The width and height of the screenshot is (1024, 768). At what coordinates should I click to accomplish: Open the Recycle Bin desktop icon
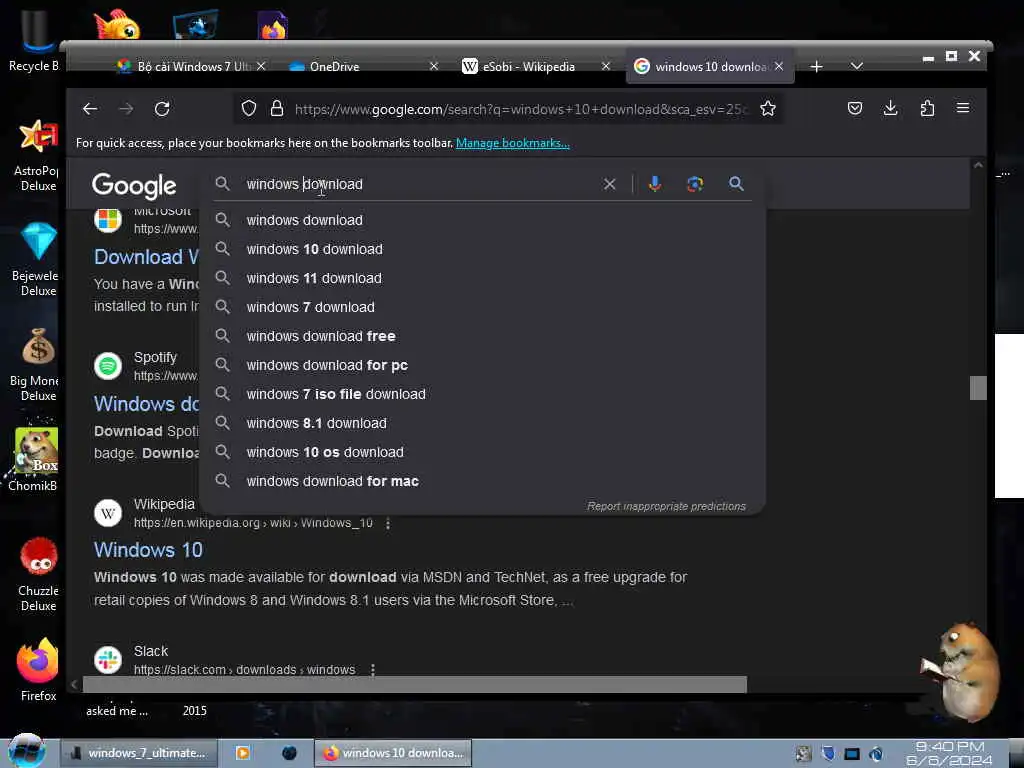coord(34,40)
